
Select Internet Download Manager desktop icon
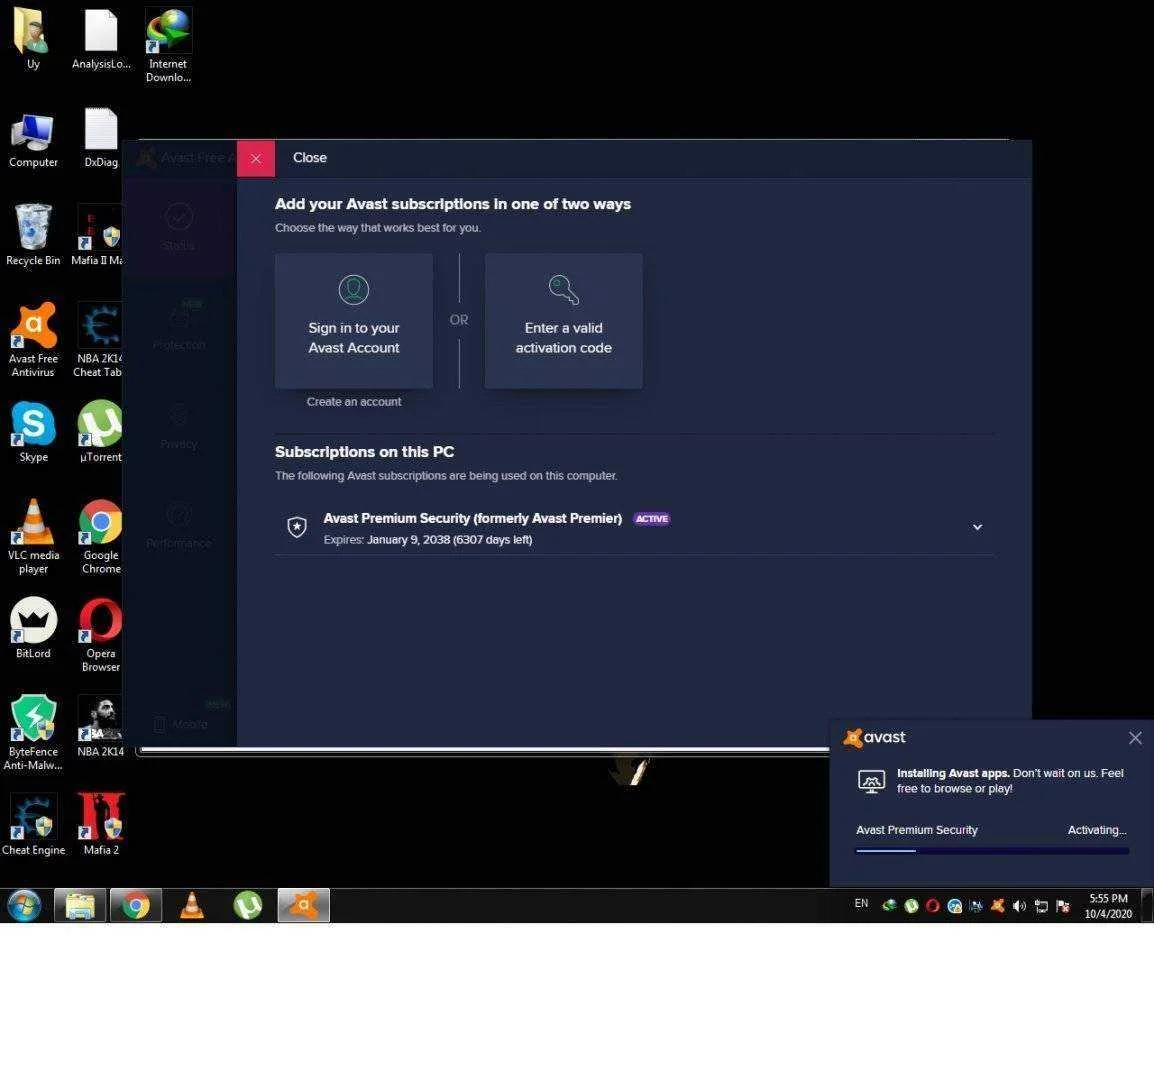tap(169, 44)
